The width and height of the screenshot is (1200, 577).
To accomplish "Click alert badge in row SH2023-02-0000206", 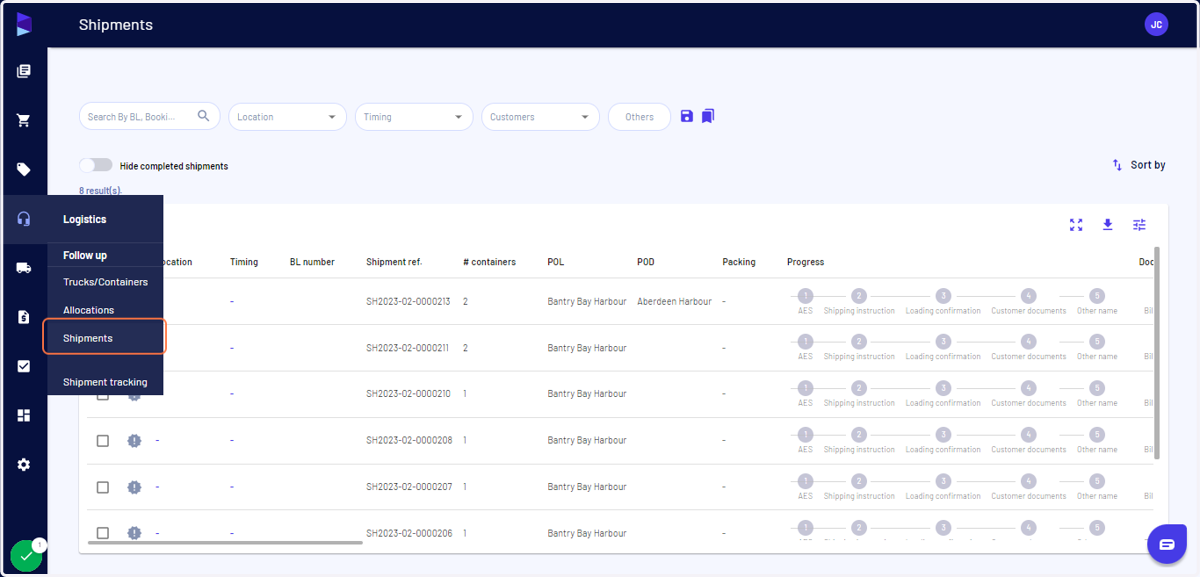I will pos(134,533).
